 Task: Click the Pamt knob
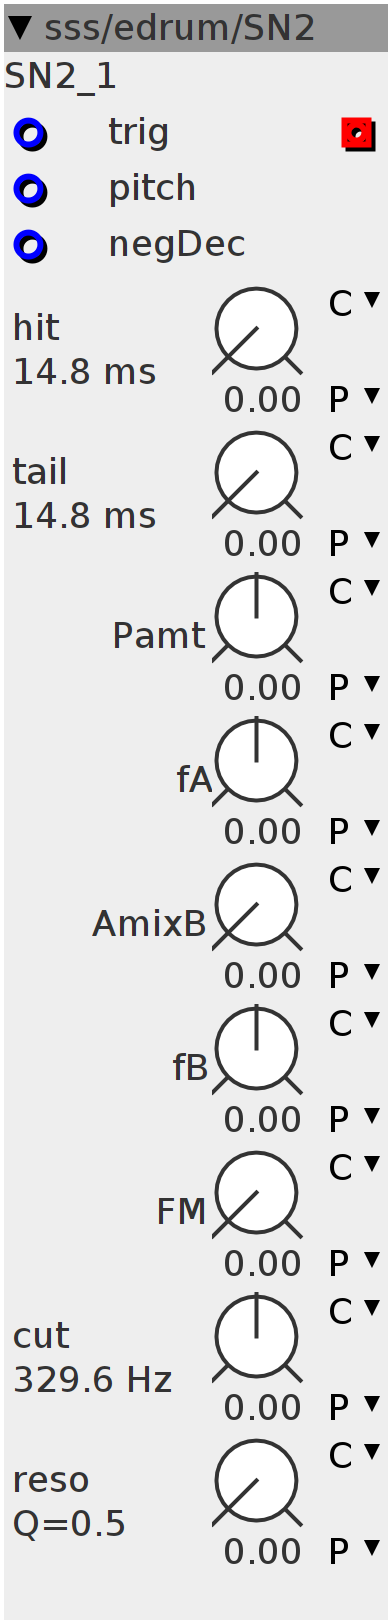pyautogui.click(x=257, y=619)
